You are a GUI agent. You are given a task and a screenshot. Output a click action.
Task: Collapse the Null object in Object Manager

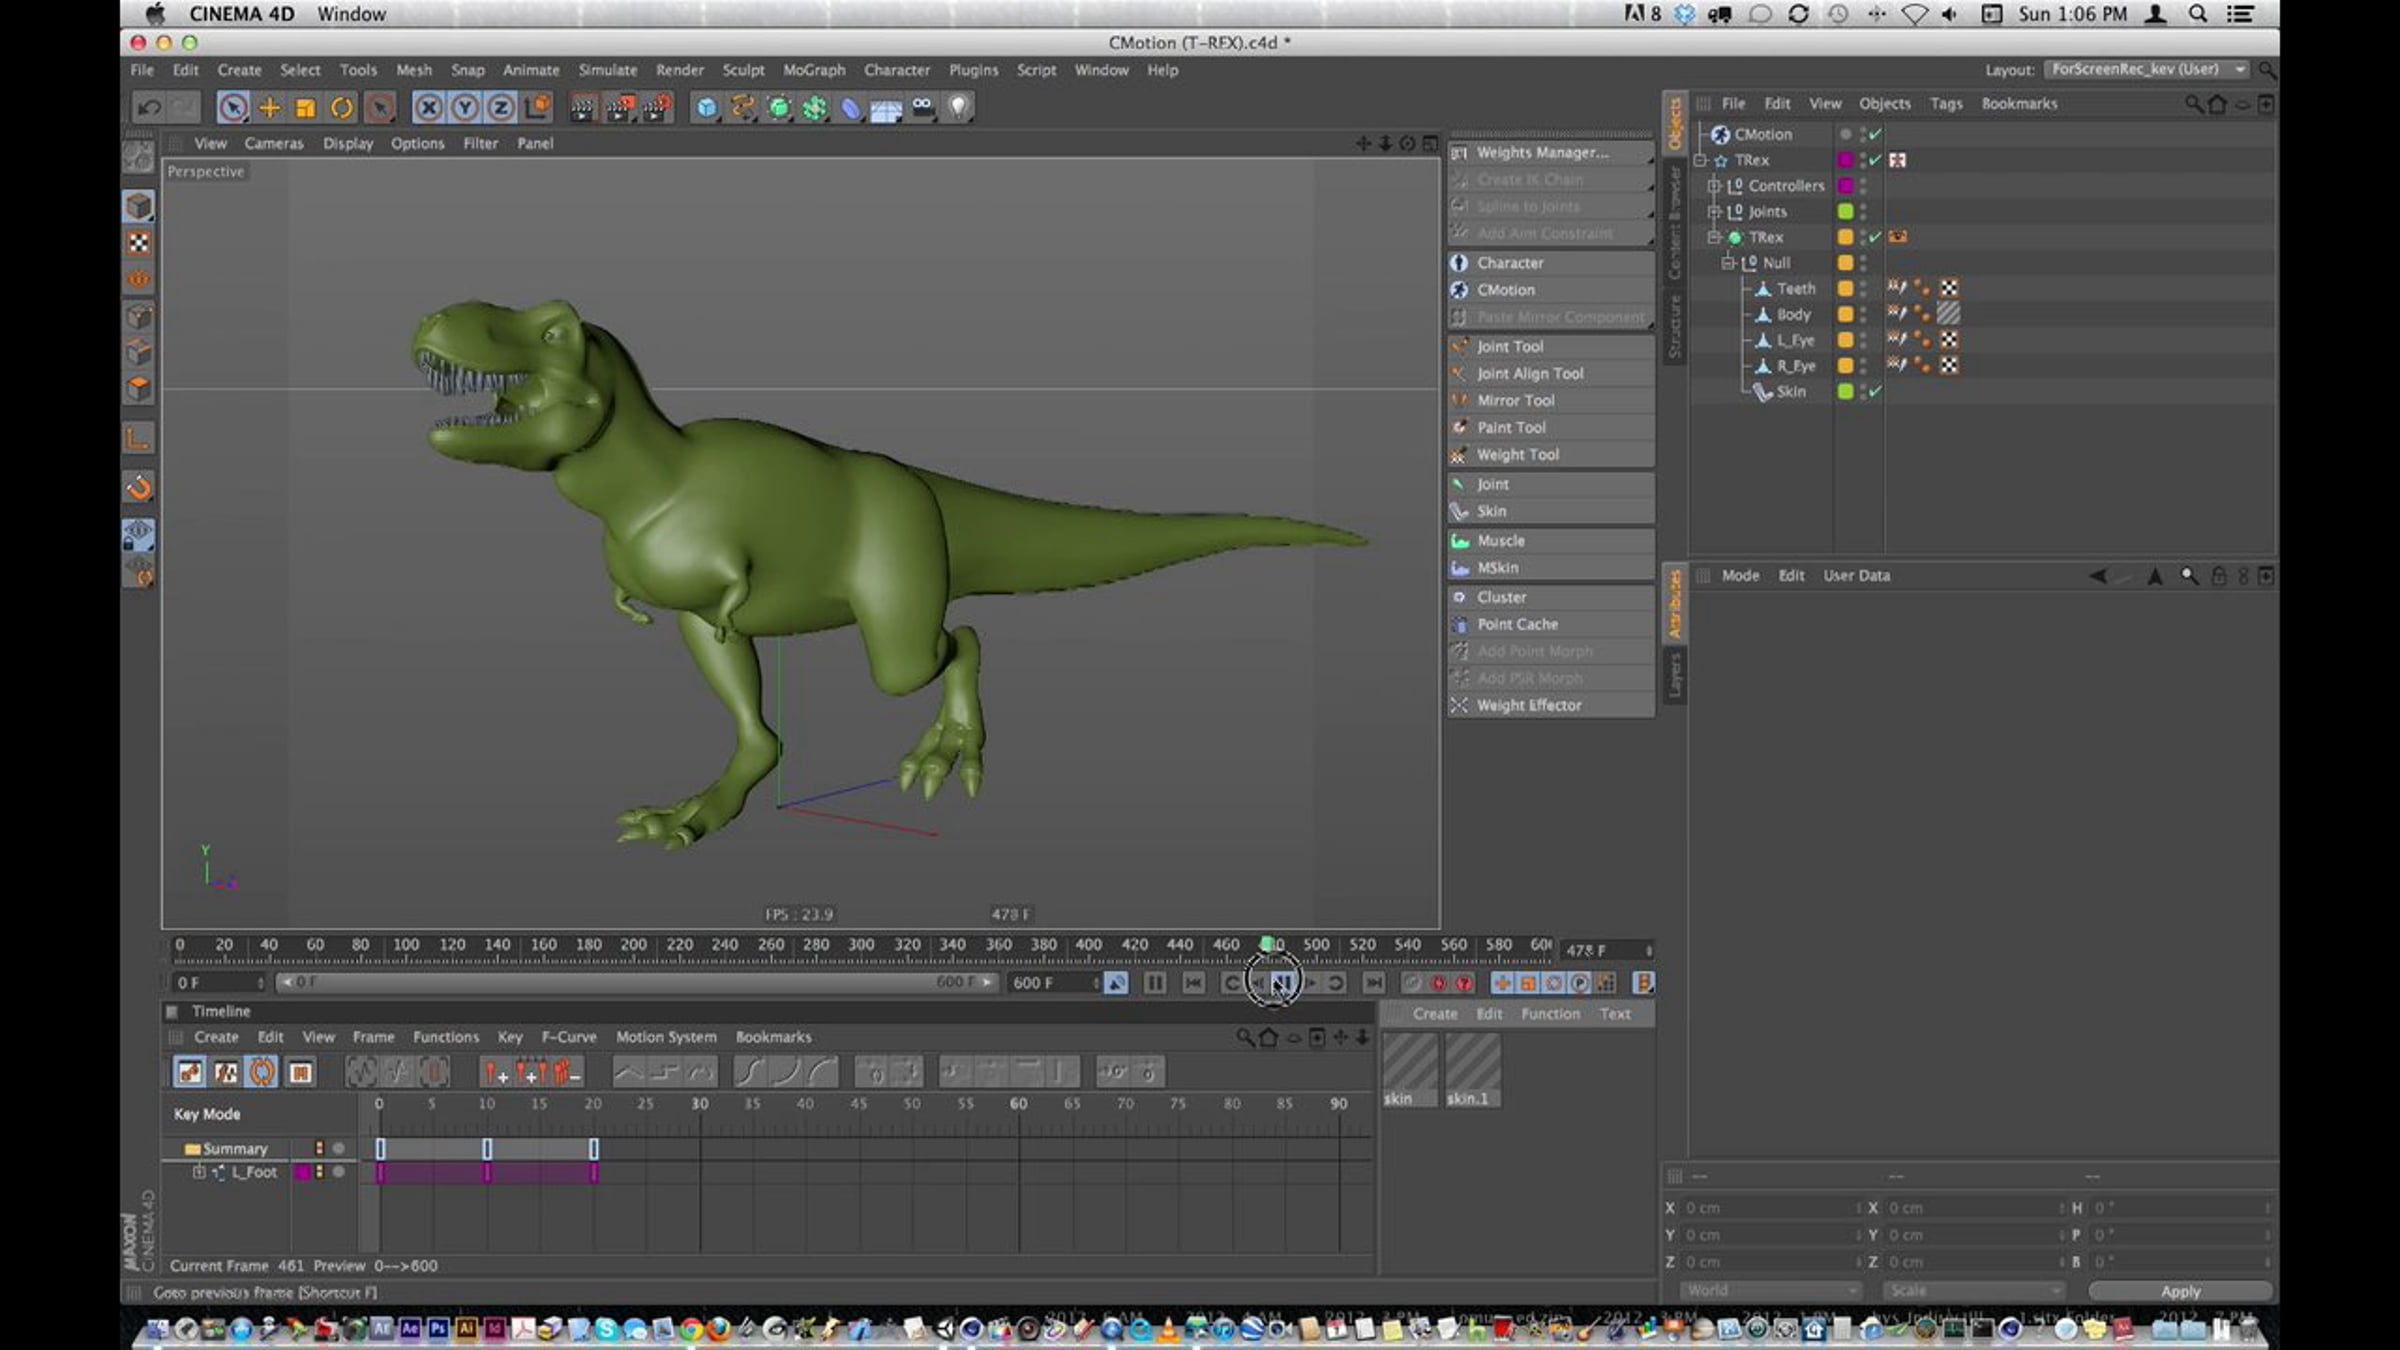coord(1728,263)
